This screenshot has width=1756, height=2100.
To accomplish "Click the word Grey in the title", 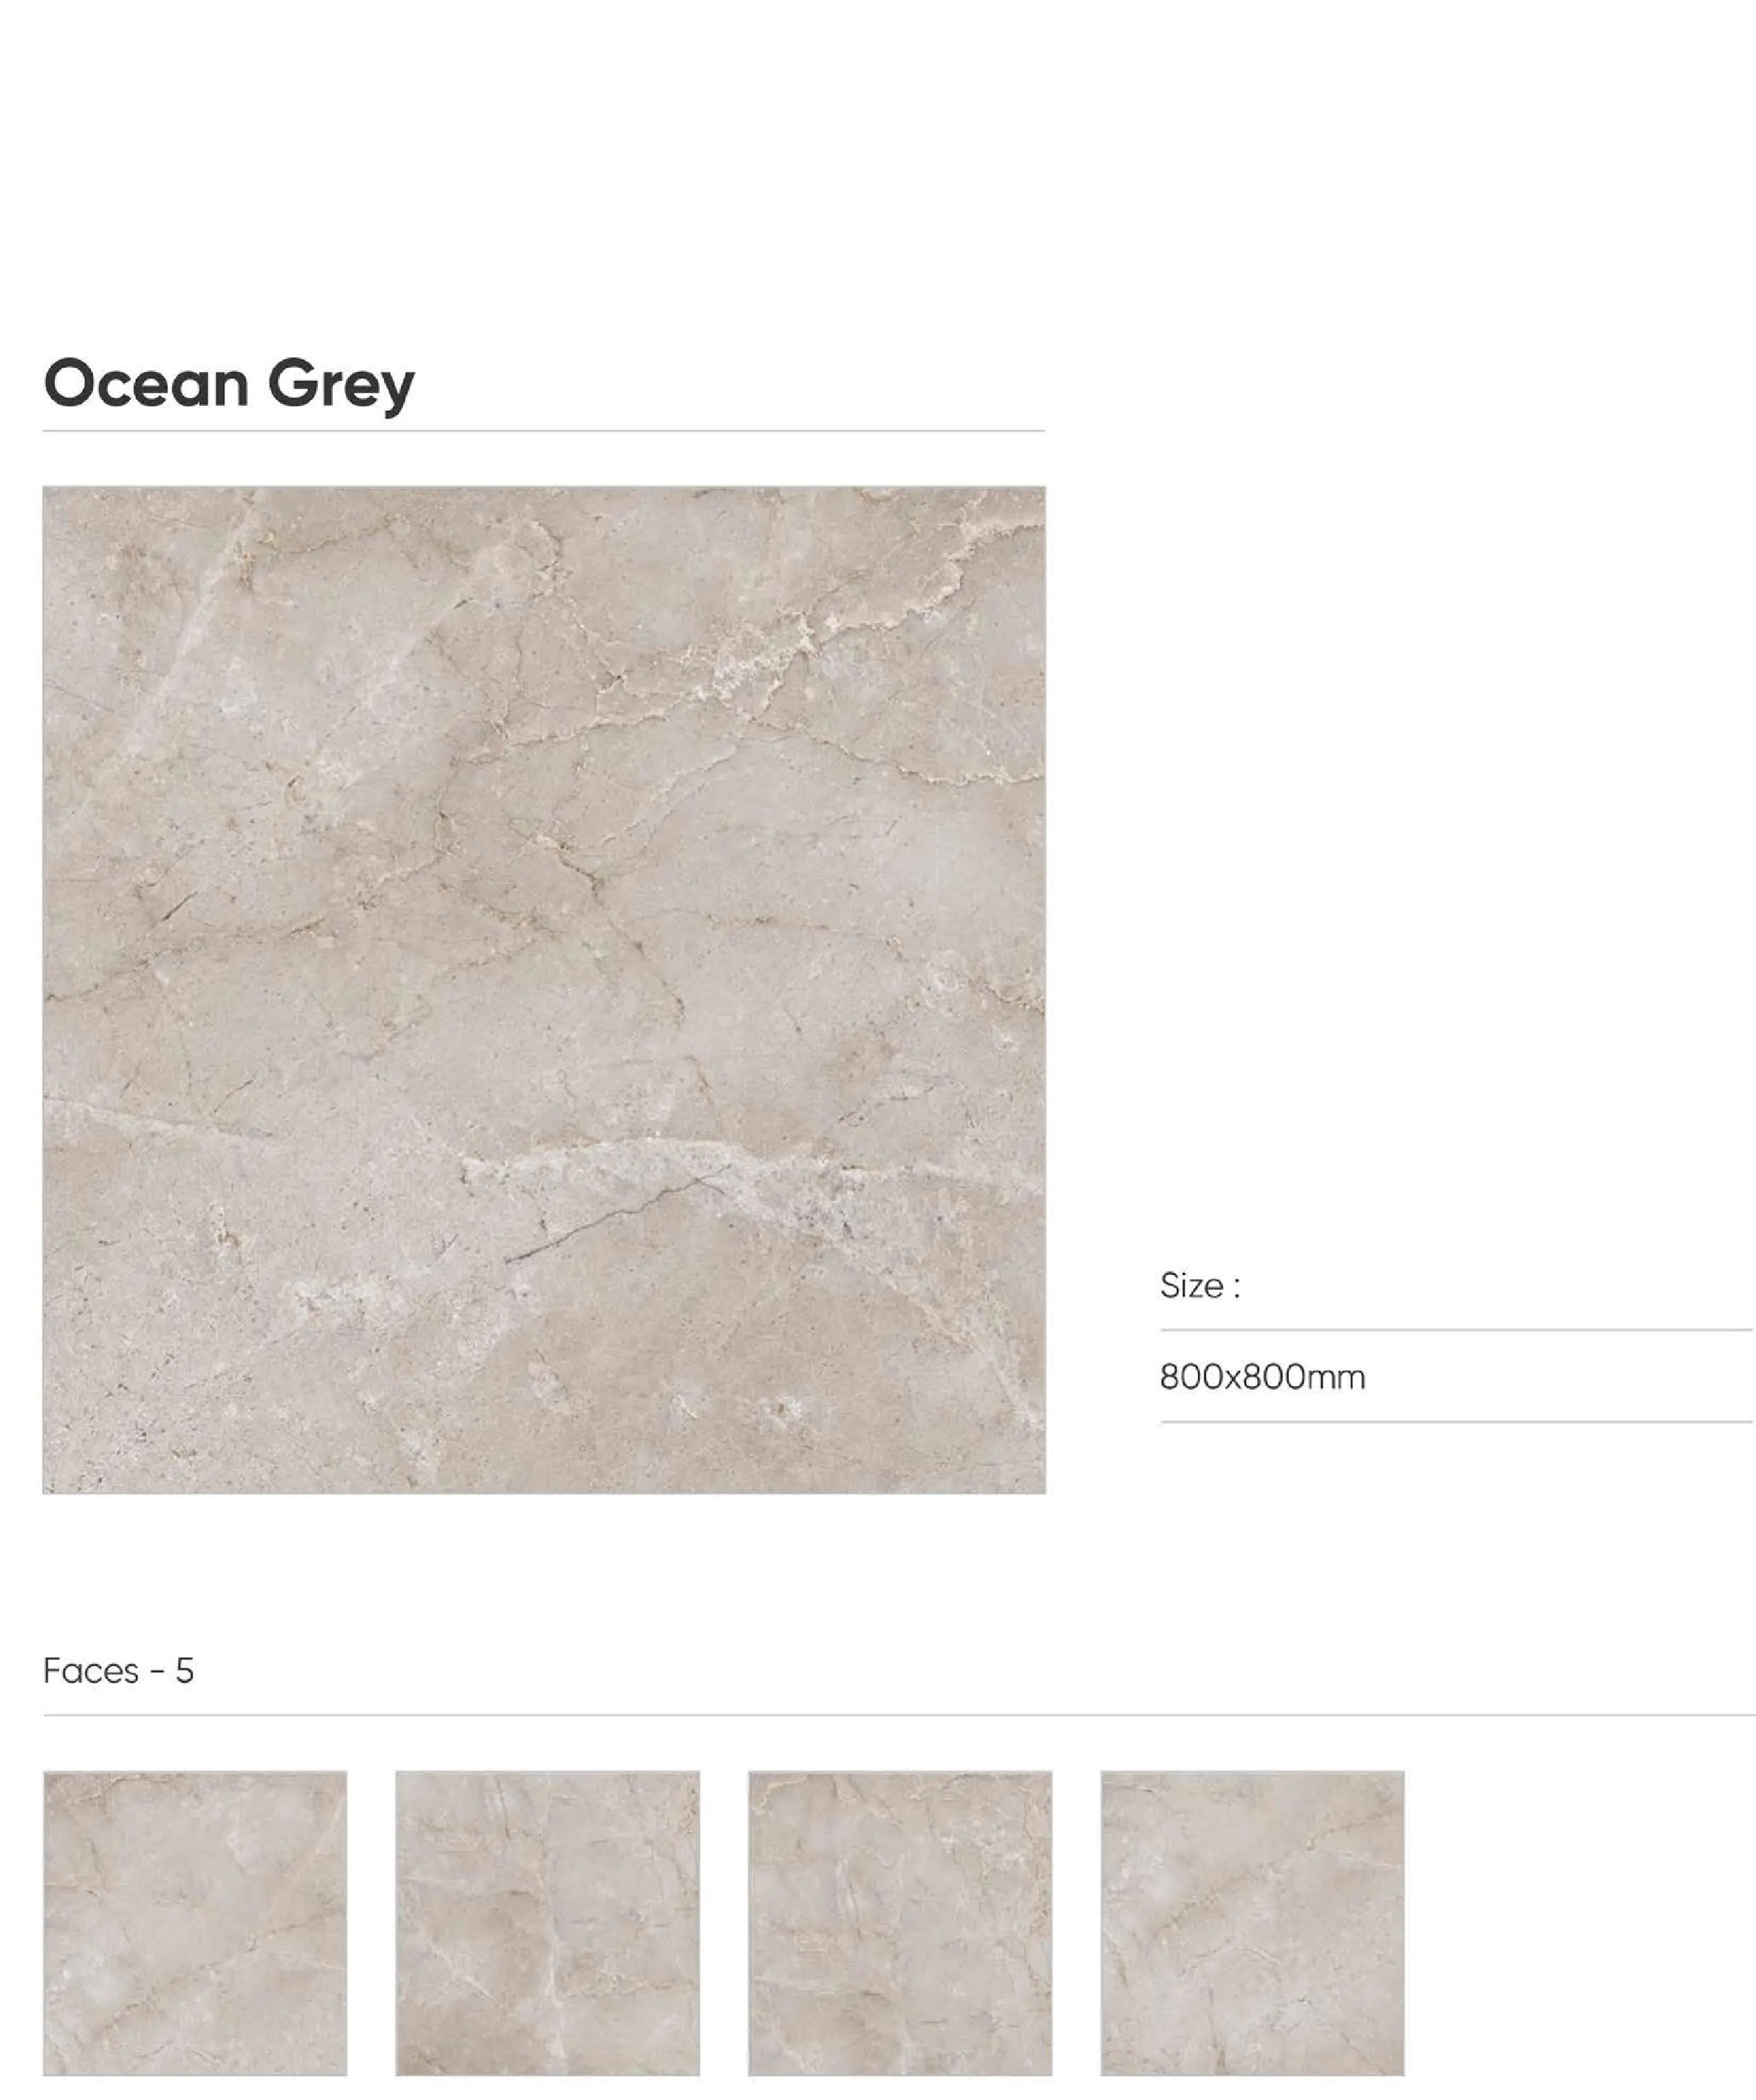I will (341, 386).
